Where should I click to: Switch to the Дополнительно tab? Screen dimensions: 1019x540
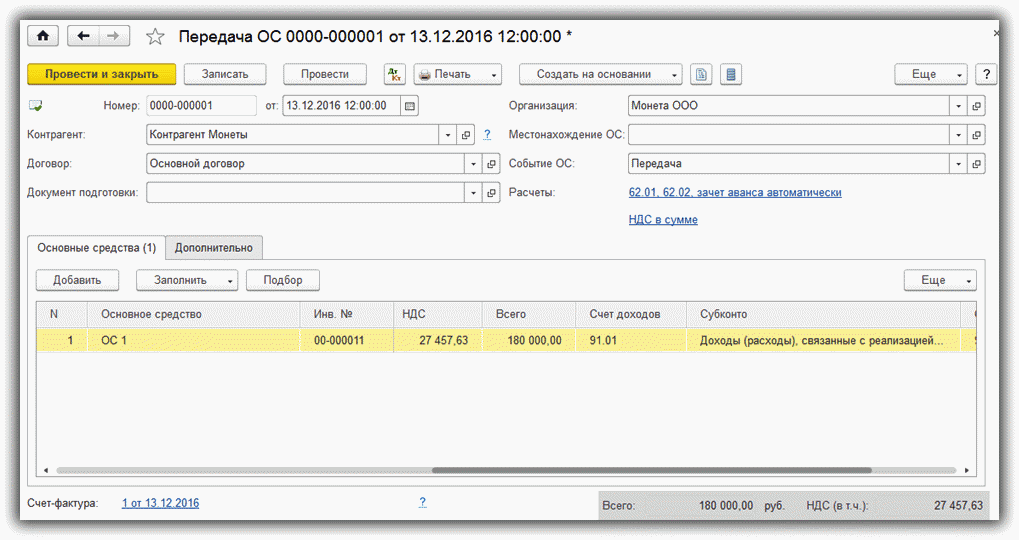[214, 248]
